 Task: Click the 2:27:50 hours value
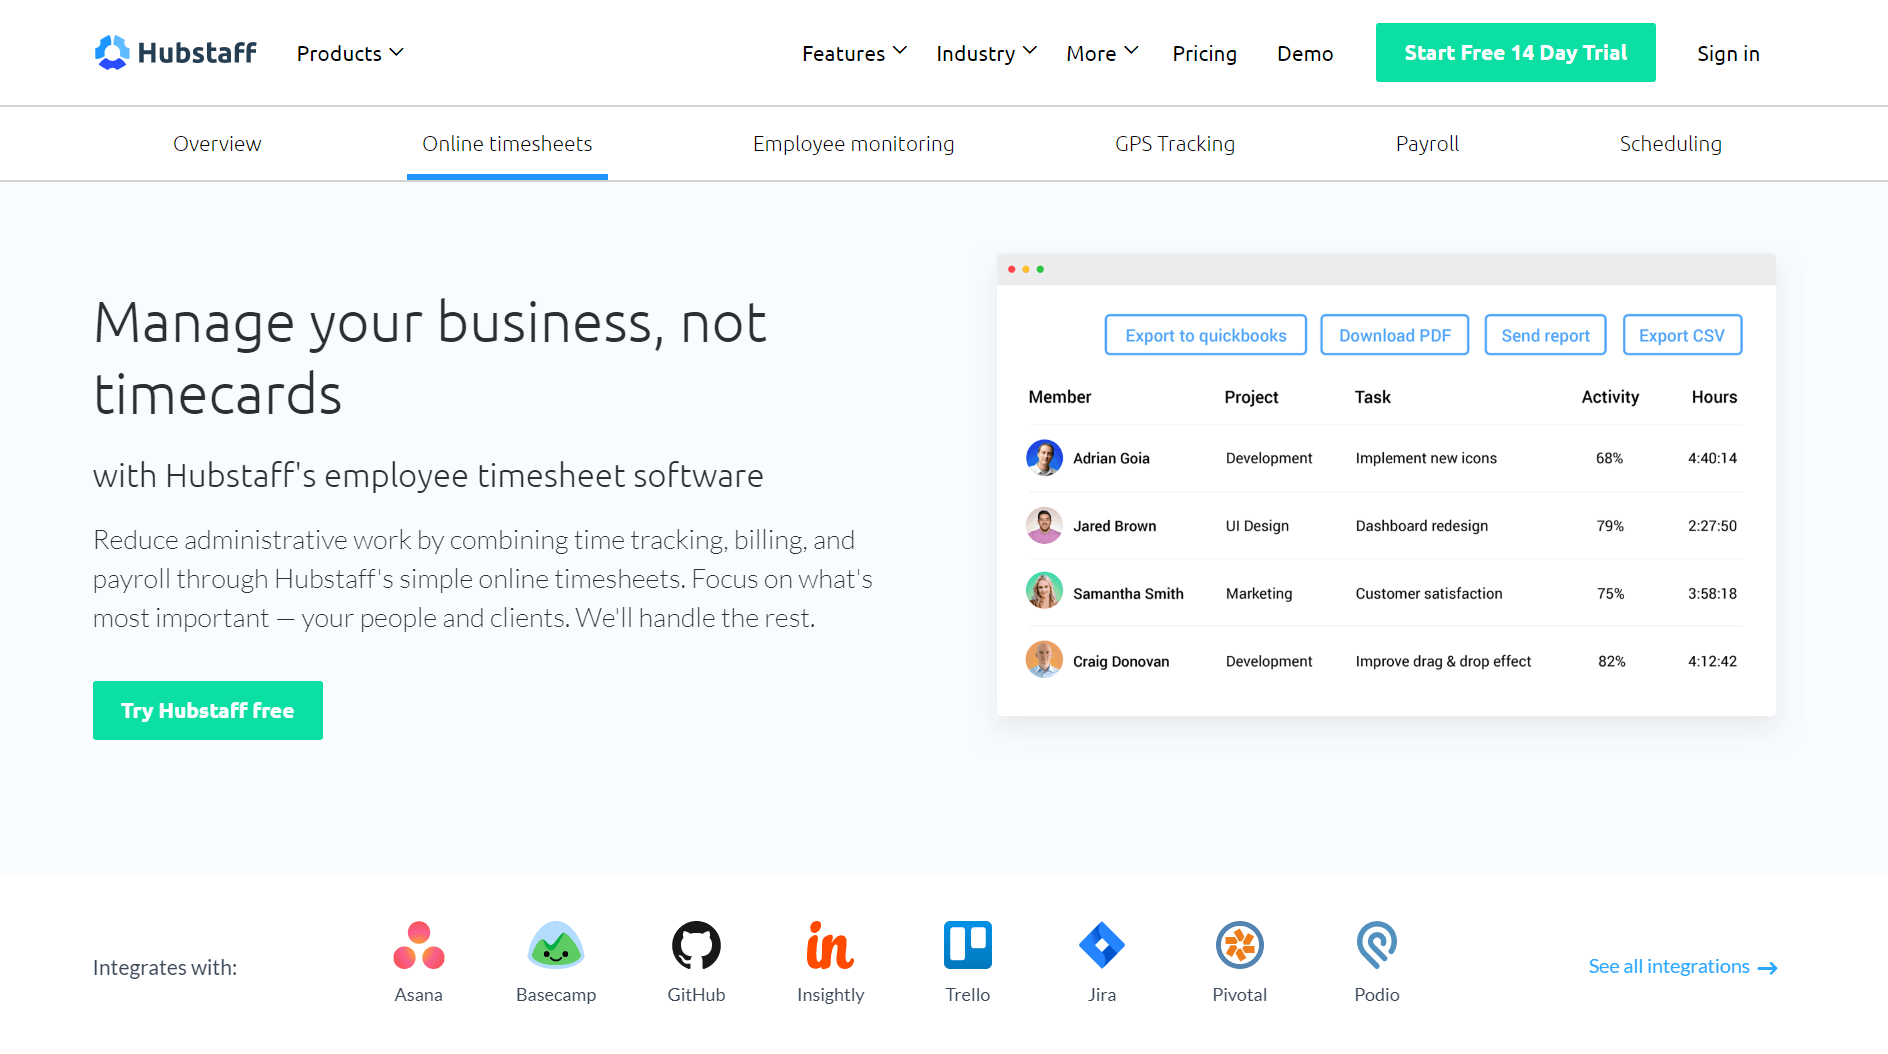coord(1712,526)
